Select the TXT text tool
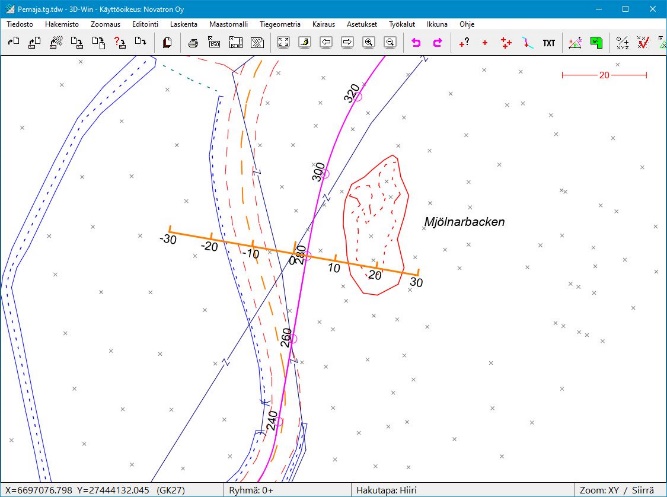Screen dimensions: 667x497 [x=549, y=43]
